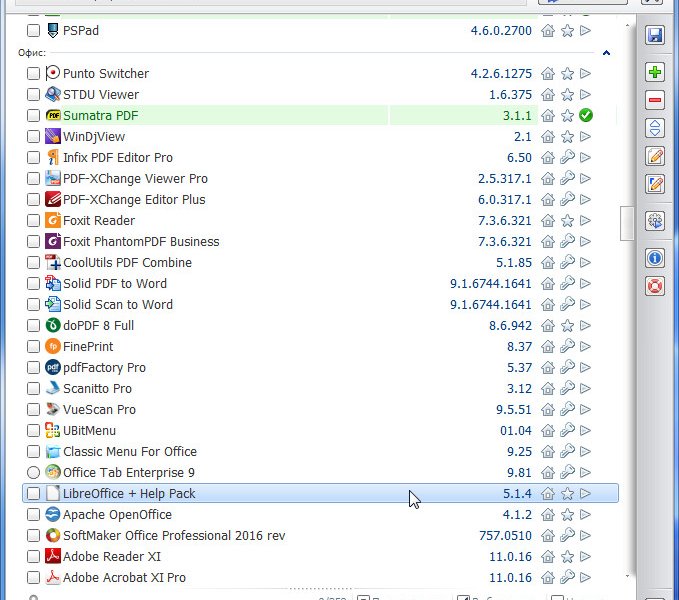The width and height of the screenshot is (679, 600).
Task: Click key icon for PDF-XChange Editor Plus
Action: tap(567, 200)
